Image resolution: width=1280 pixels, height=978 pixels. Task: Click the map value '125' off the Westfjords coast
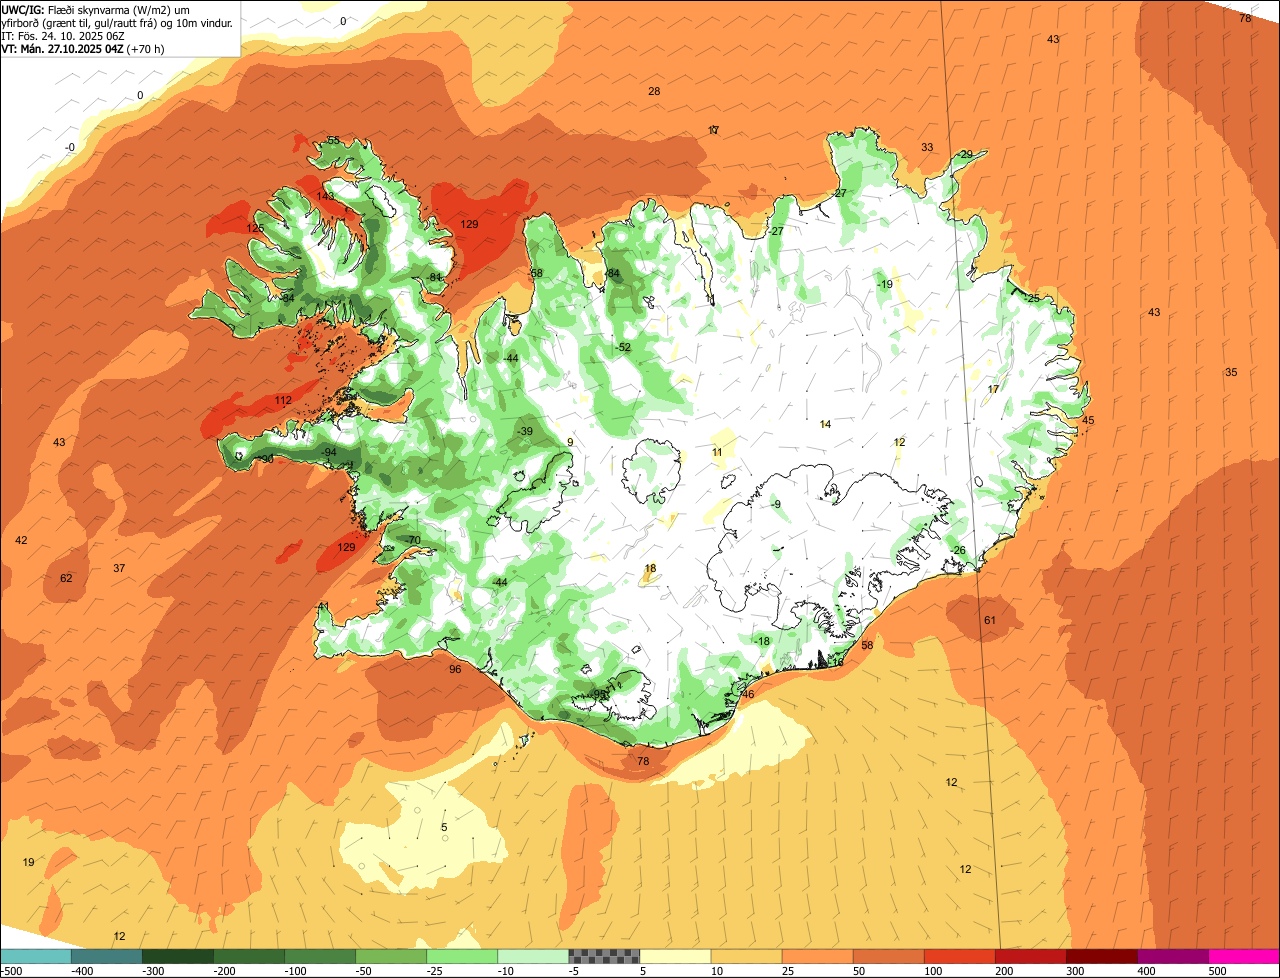tap(256, 229)
